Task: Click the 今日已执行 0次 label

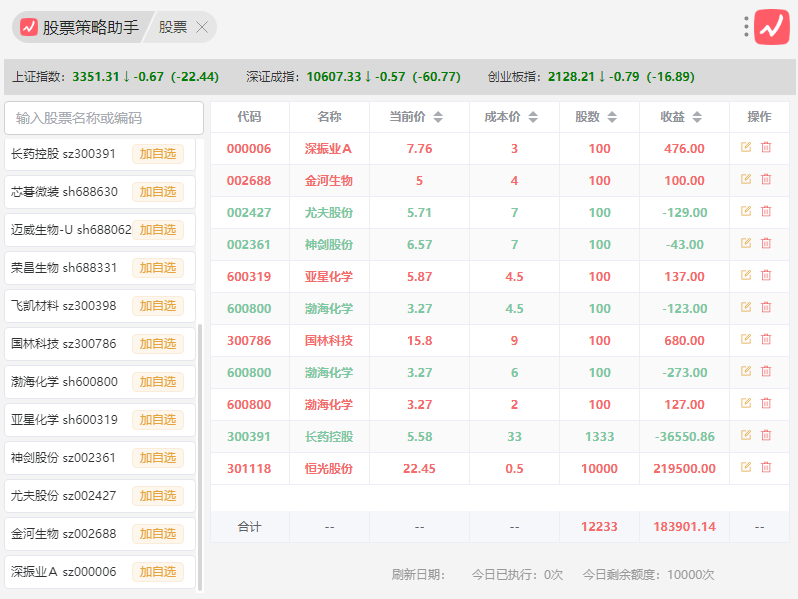Action: (x=517, y=575)
